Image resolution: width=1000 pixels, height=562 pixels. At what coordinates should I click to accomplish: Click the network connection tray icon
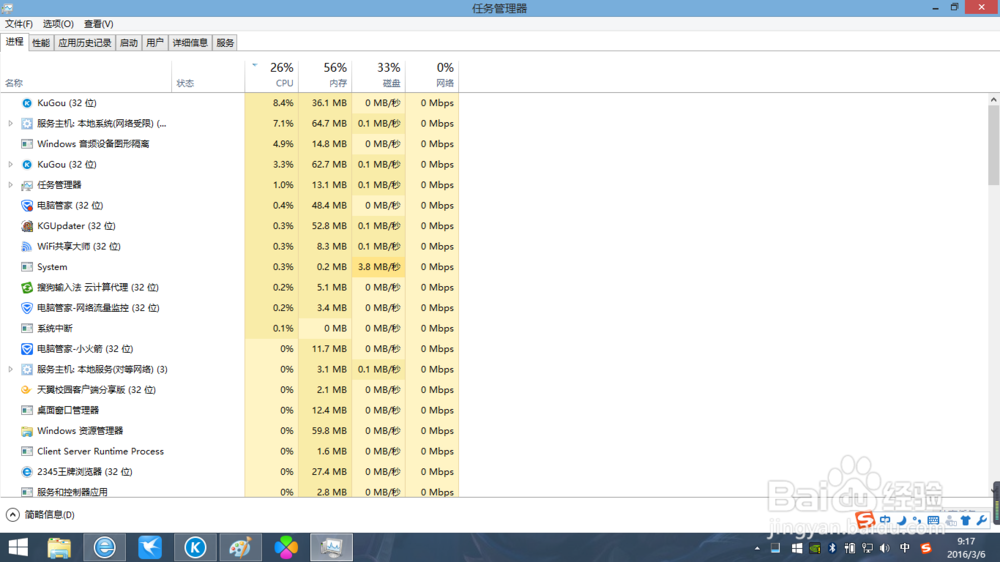pos(867,548)
